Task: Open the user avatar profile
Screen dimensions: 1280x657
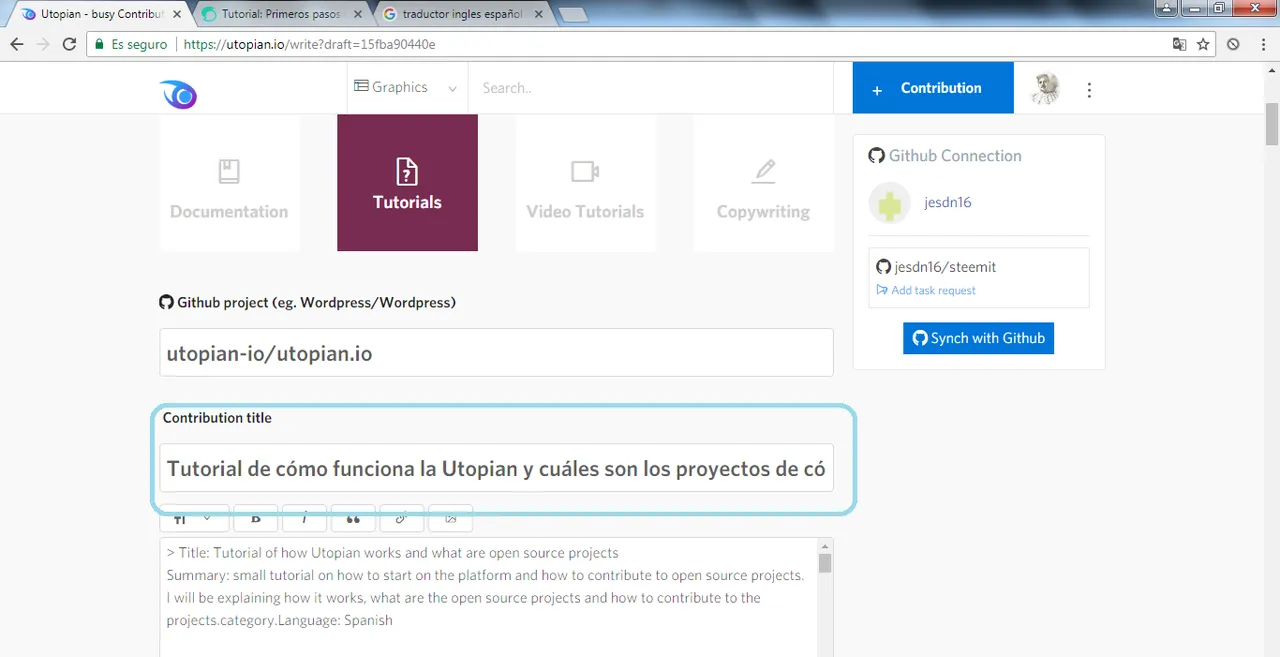Action: [x=1045, y=88]
